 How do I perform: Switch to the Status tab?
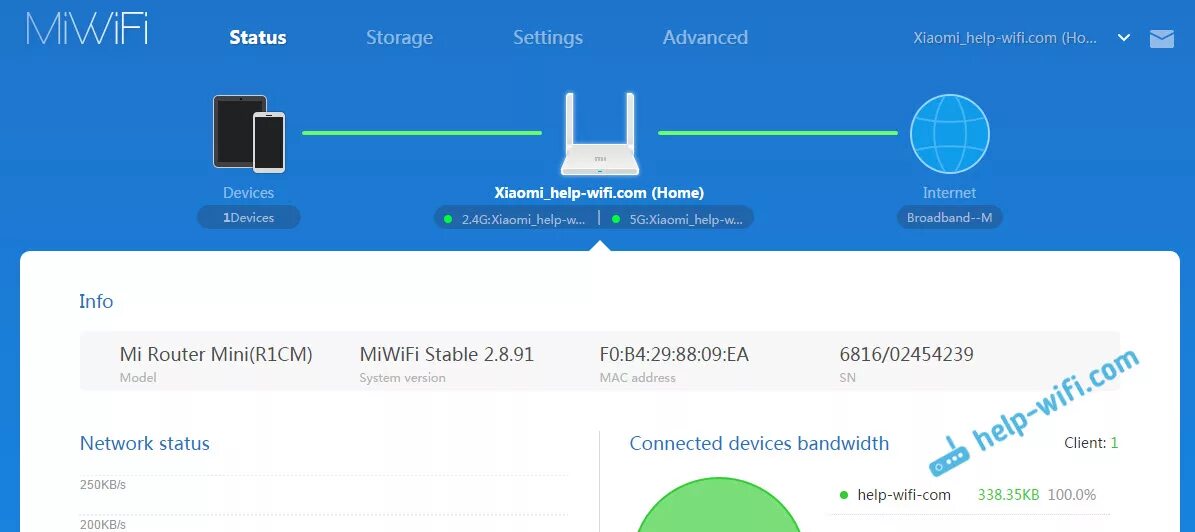(258, 38)
